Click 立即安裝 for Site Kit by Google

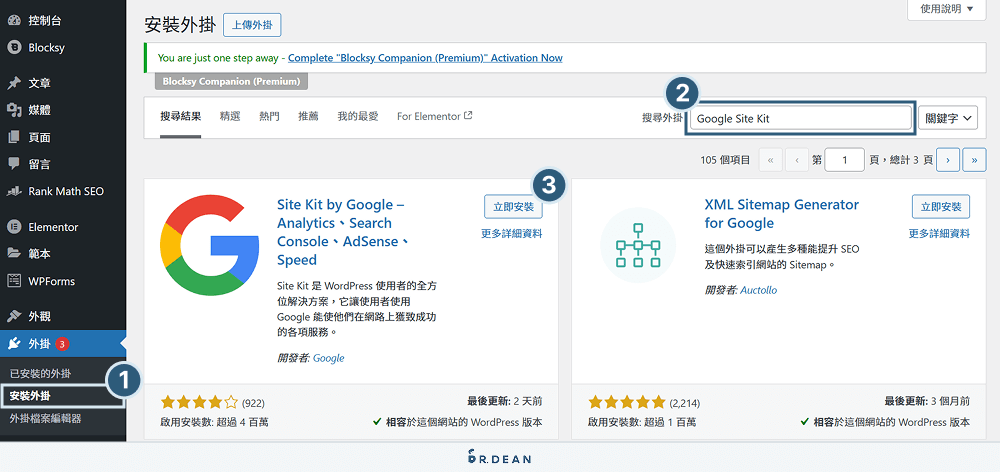[513, 207]
